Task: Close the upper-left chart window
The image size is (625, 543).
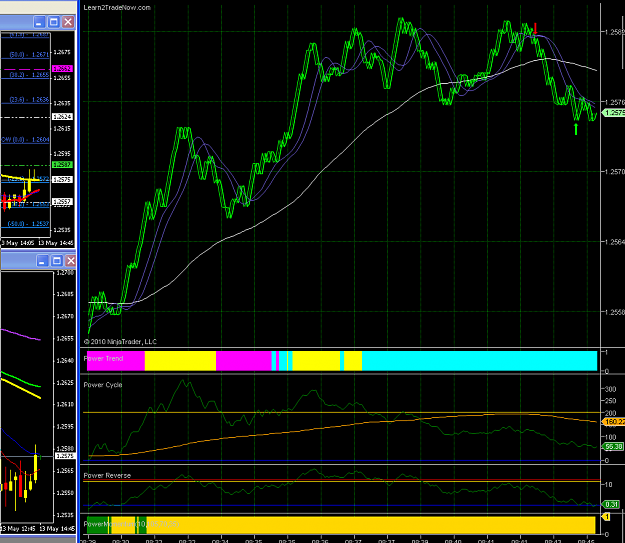Action: click(69, 22)
